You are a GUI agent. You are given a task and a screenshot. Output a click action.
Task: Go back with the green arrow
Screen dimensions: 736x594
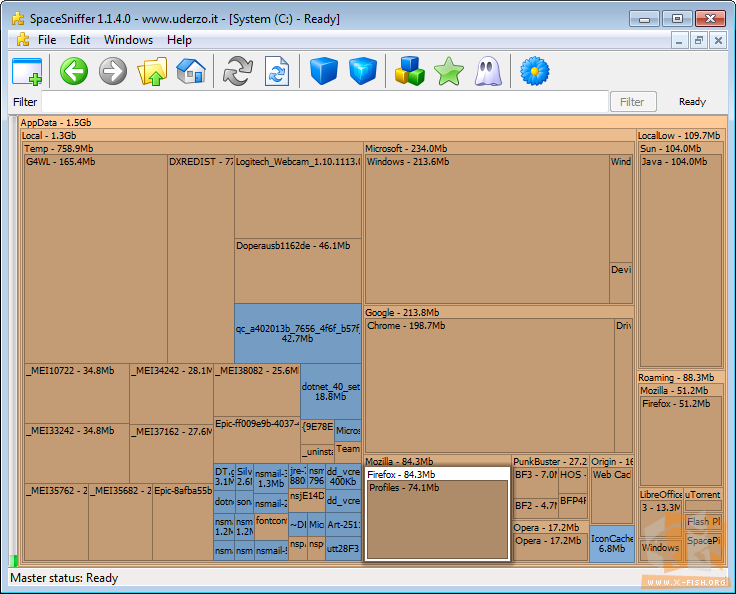(74, 71)
